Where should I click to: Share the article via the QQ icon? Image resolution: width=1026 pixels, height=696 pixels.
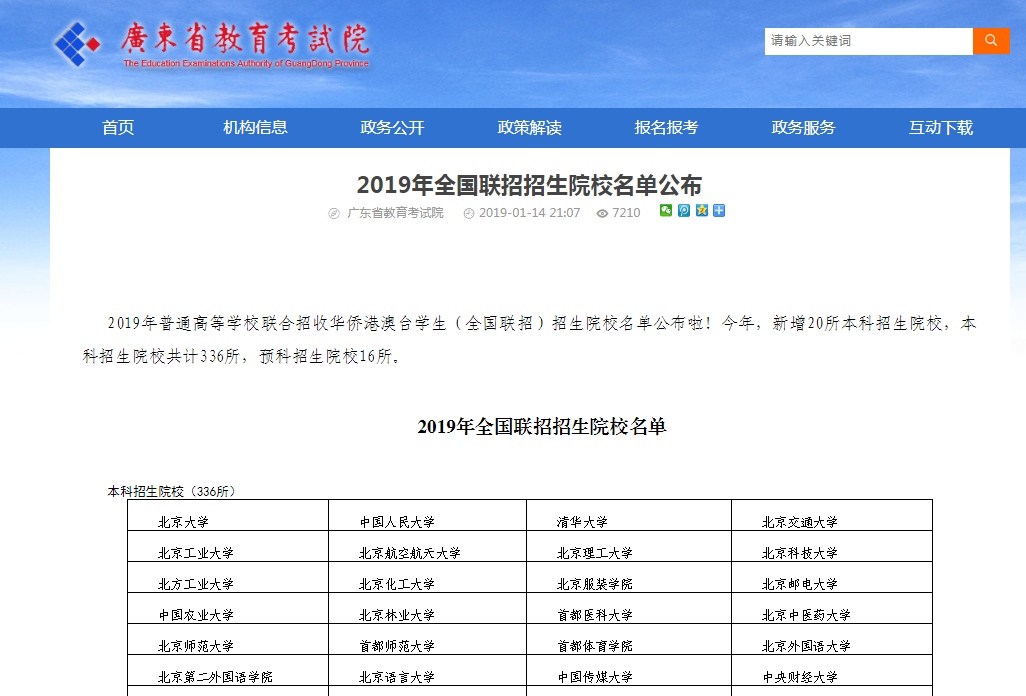click(684, 211)
